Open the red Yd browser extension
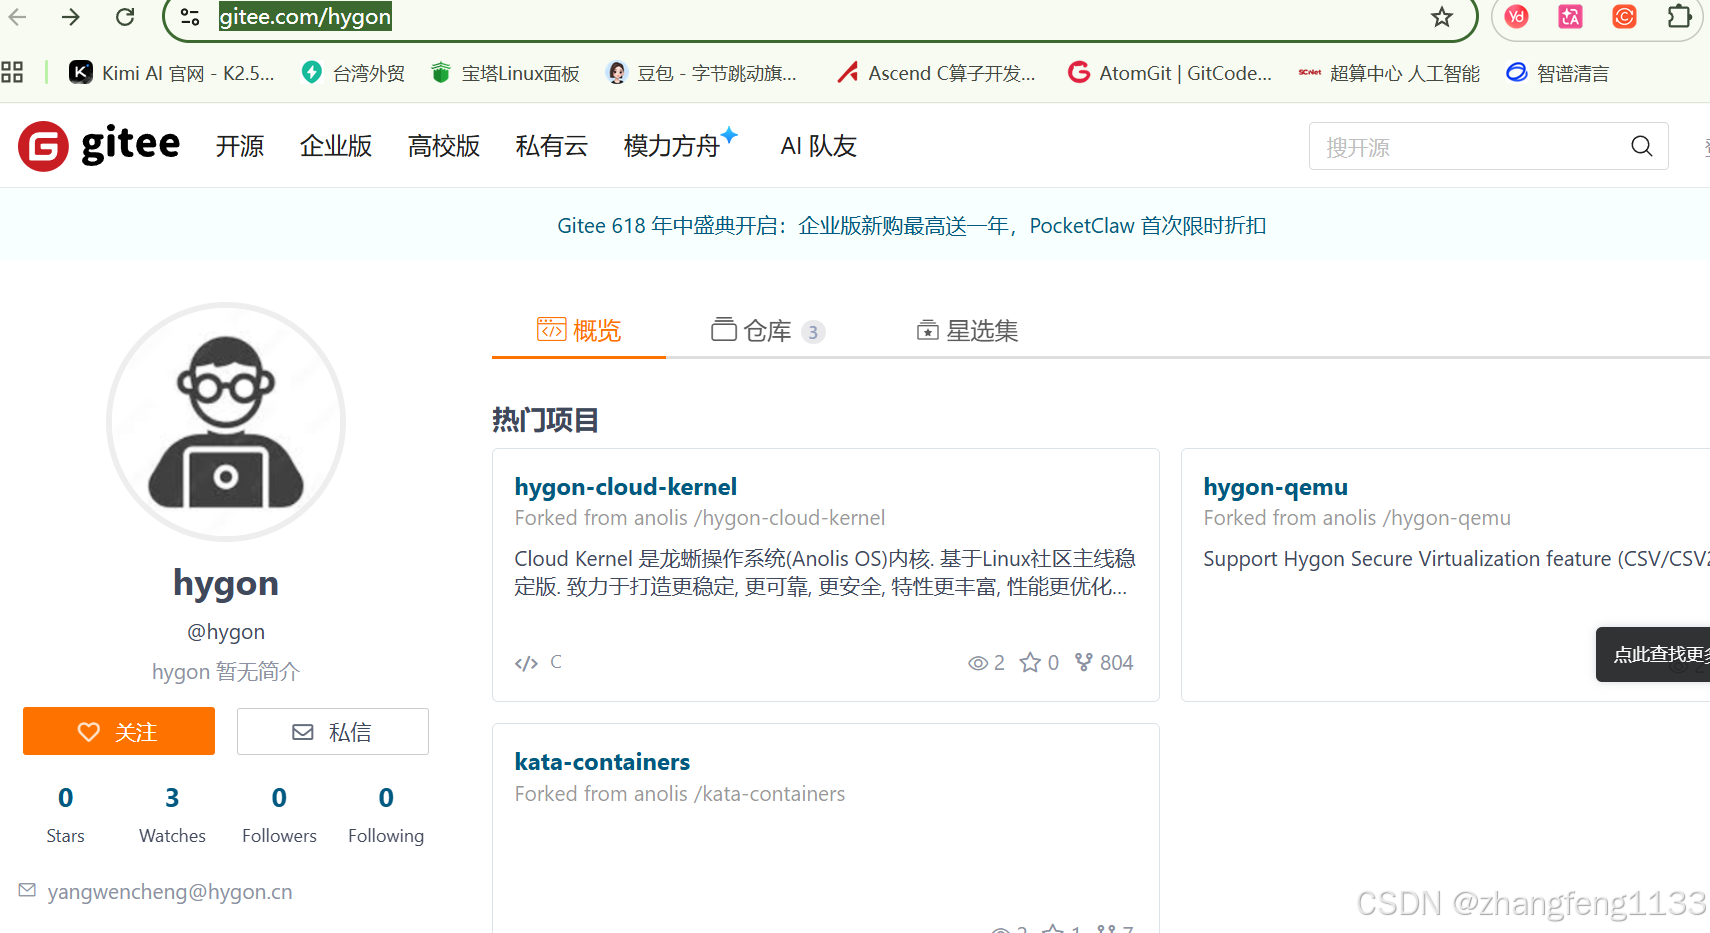 pos(1516,17)
